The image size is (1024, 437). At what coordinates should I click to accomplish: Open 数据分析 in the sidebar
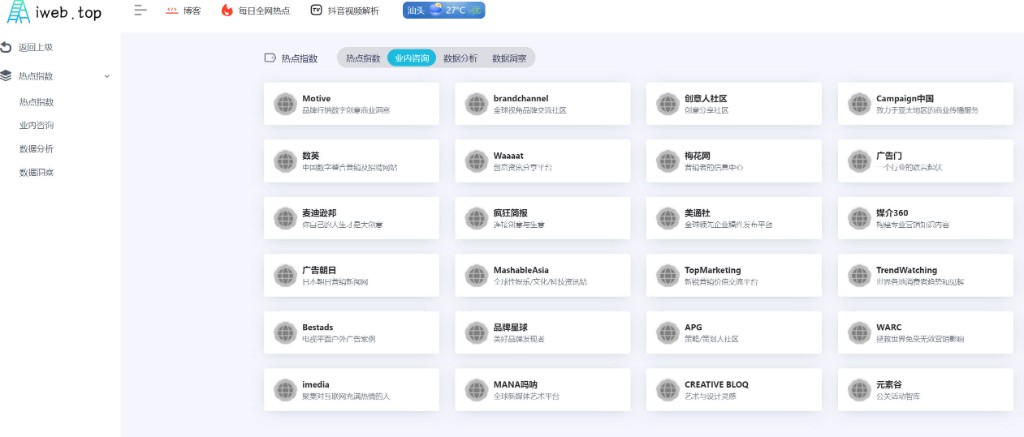coord(37,149)
